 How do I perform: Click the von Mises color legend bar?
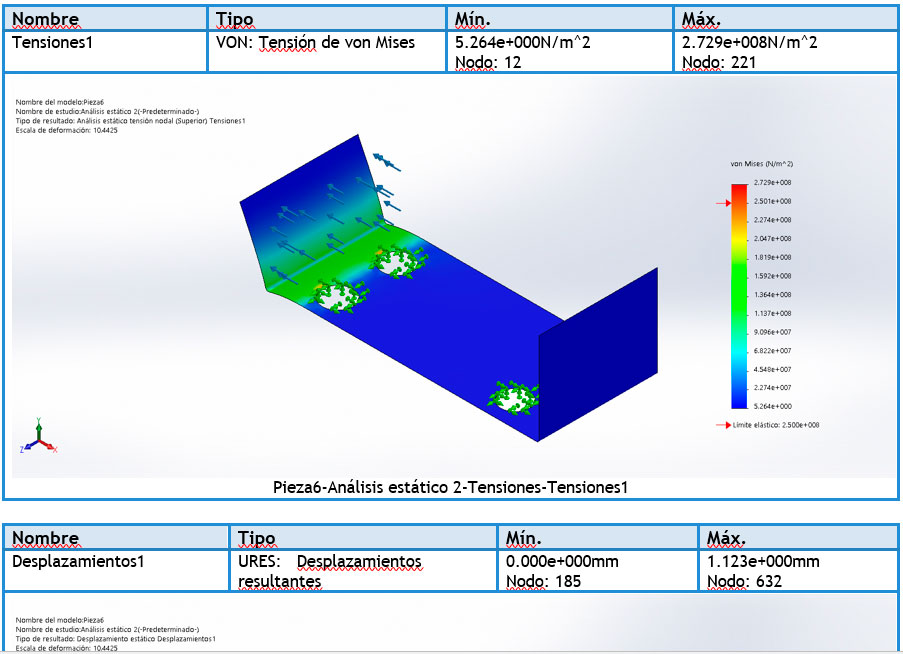click(x=738, y=296)
